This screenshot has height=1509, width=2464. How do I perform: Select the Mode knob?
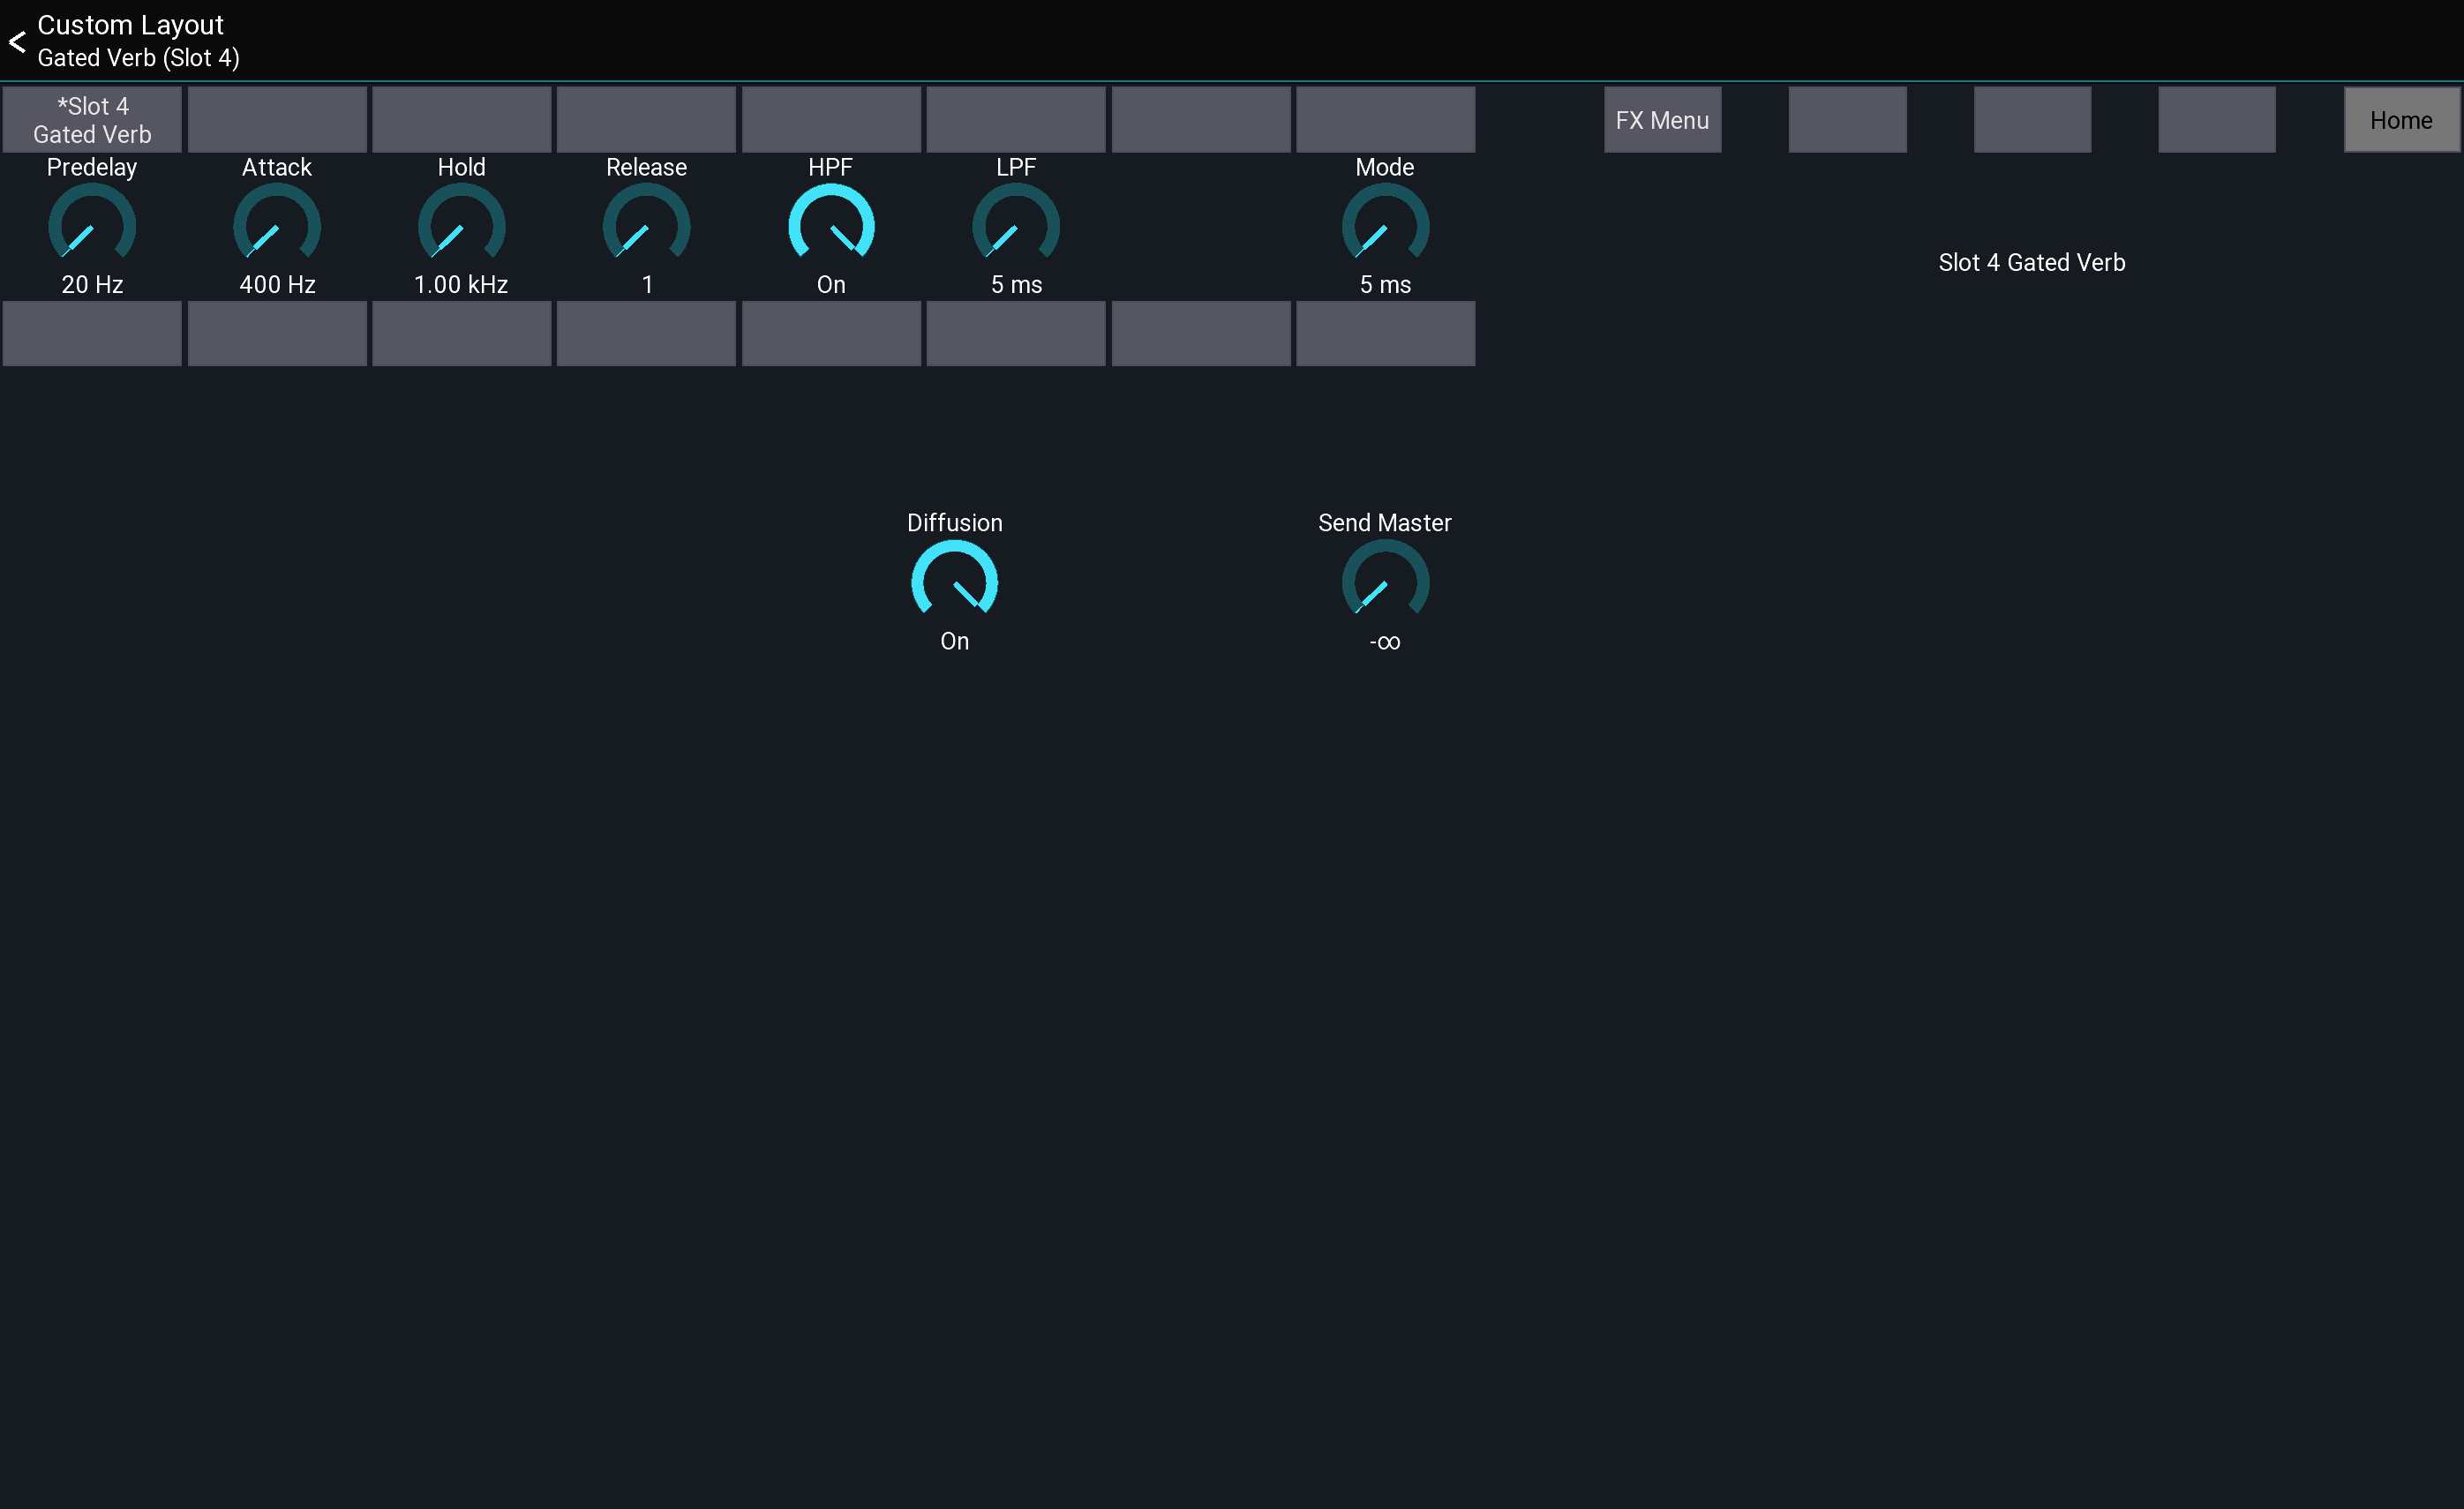pyautogui.click(x=1385, y=225)
